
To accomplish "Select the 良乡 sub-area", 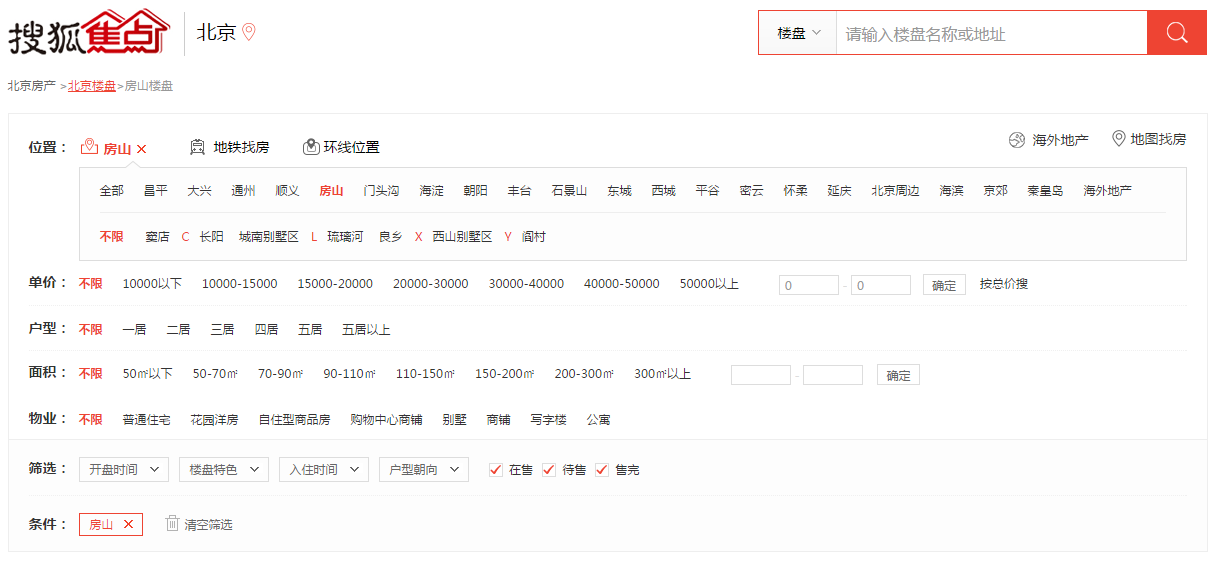I will (x=391, y=237).
